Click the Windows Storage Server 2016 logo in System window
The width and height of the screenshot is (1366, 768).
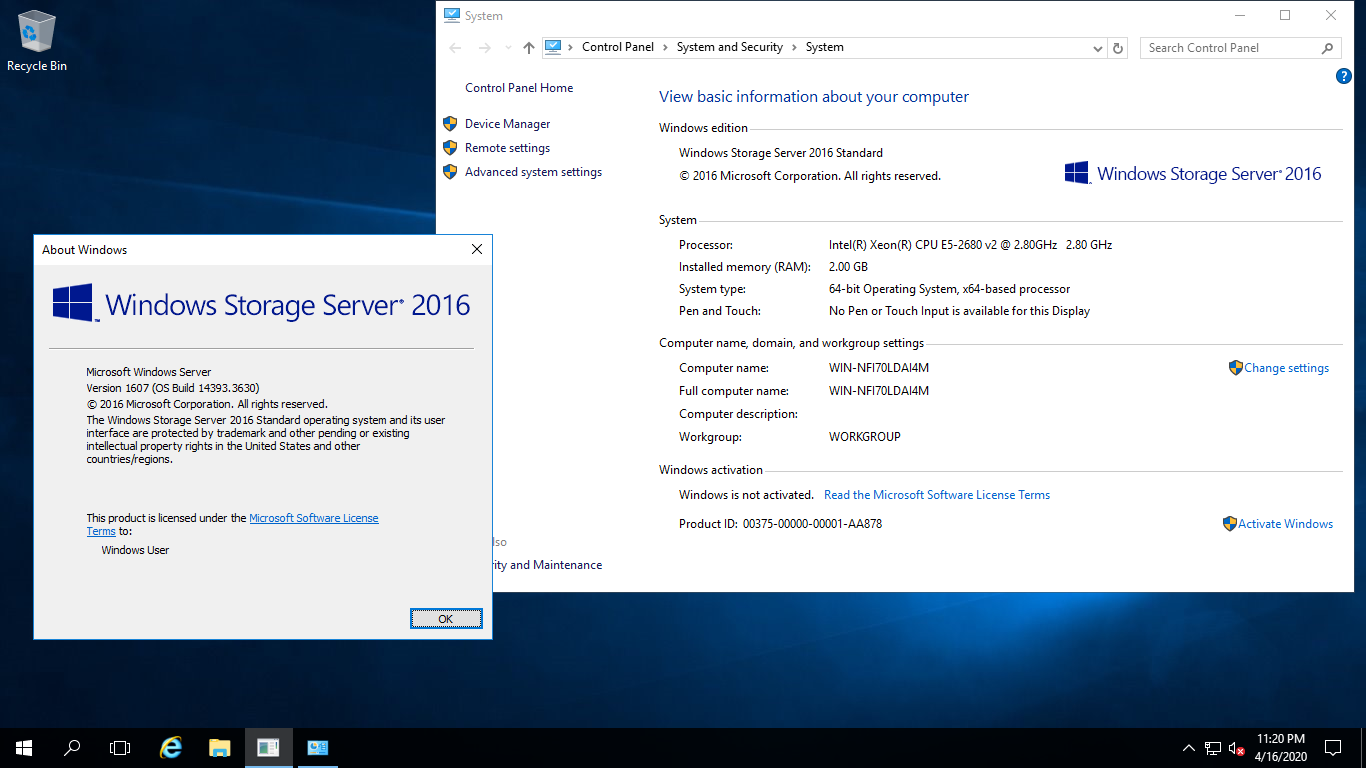point(1193,173)
